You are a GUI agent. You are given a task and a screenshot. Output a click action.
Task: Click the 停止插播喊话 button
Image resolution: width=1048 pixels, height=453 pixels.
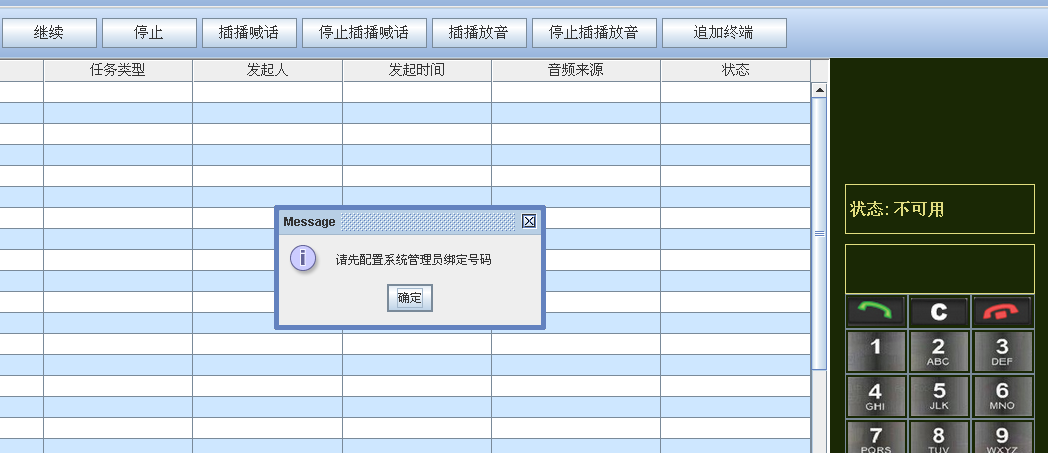[x=364, y=33]
